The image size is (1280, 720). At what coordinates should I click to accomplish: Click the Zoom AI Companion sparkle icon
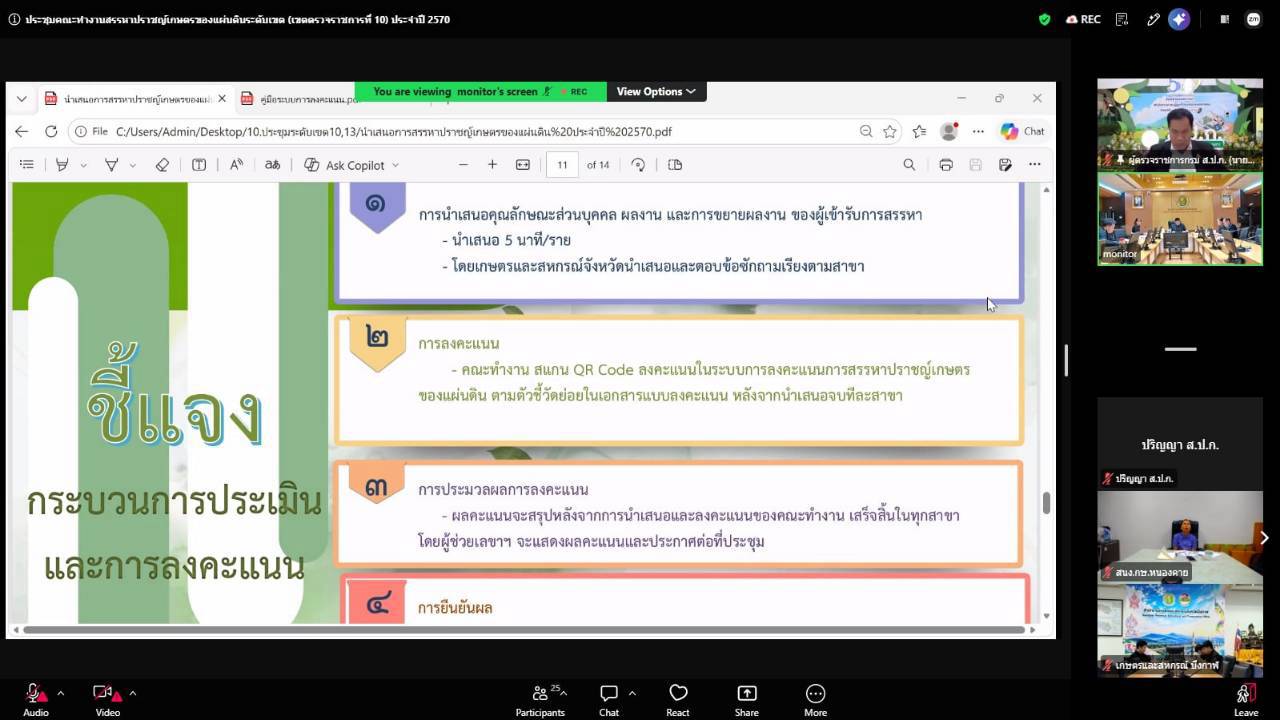pyautogui.click(x=1179, y=19)
